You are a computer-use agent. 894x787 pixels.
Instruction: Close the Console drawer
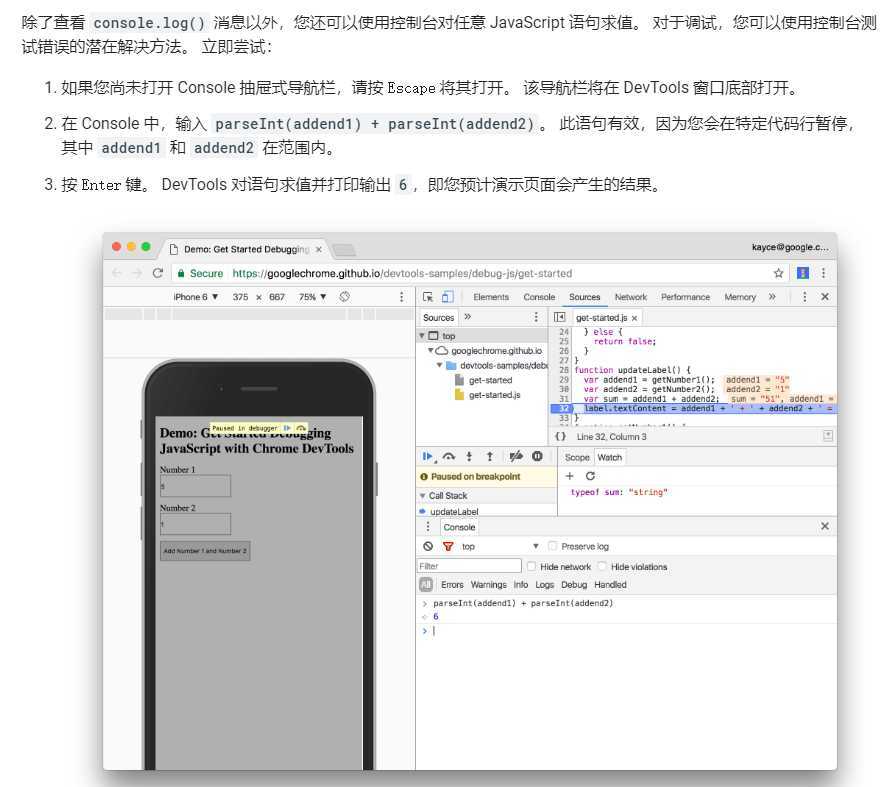pos(824,526)
